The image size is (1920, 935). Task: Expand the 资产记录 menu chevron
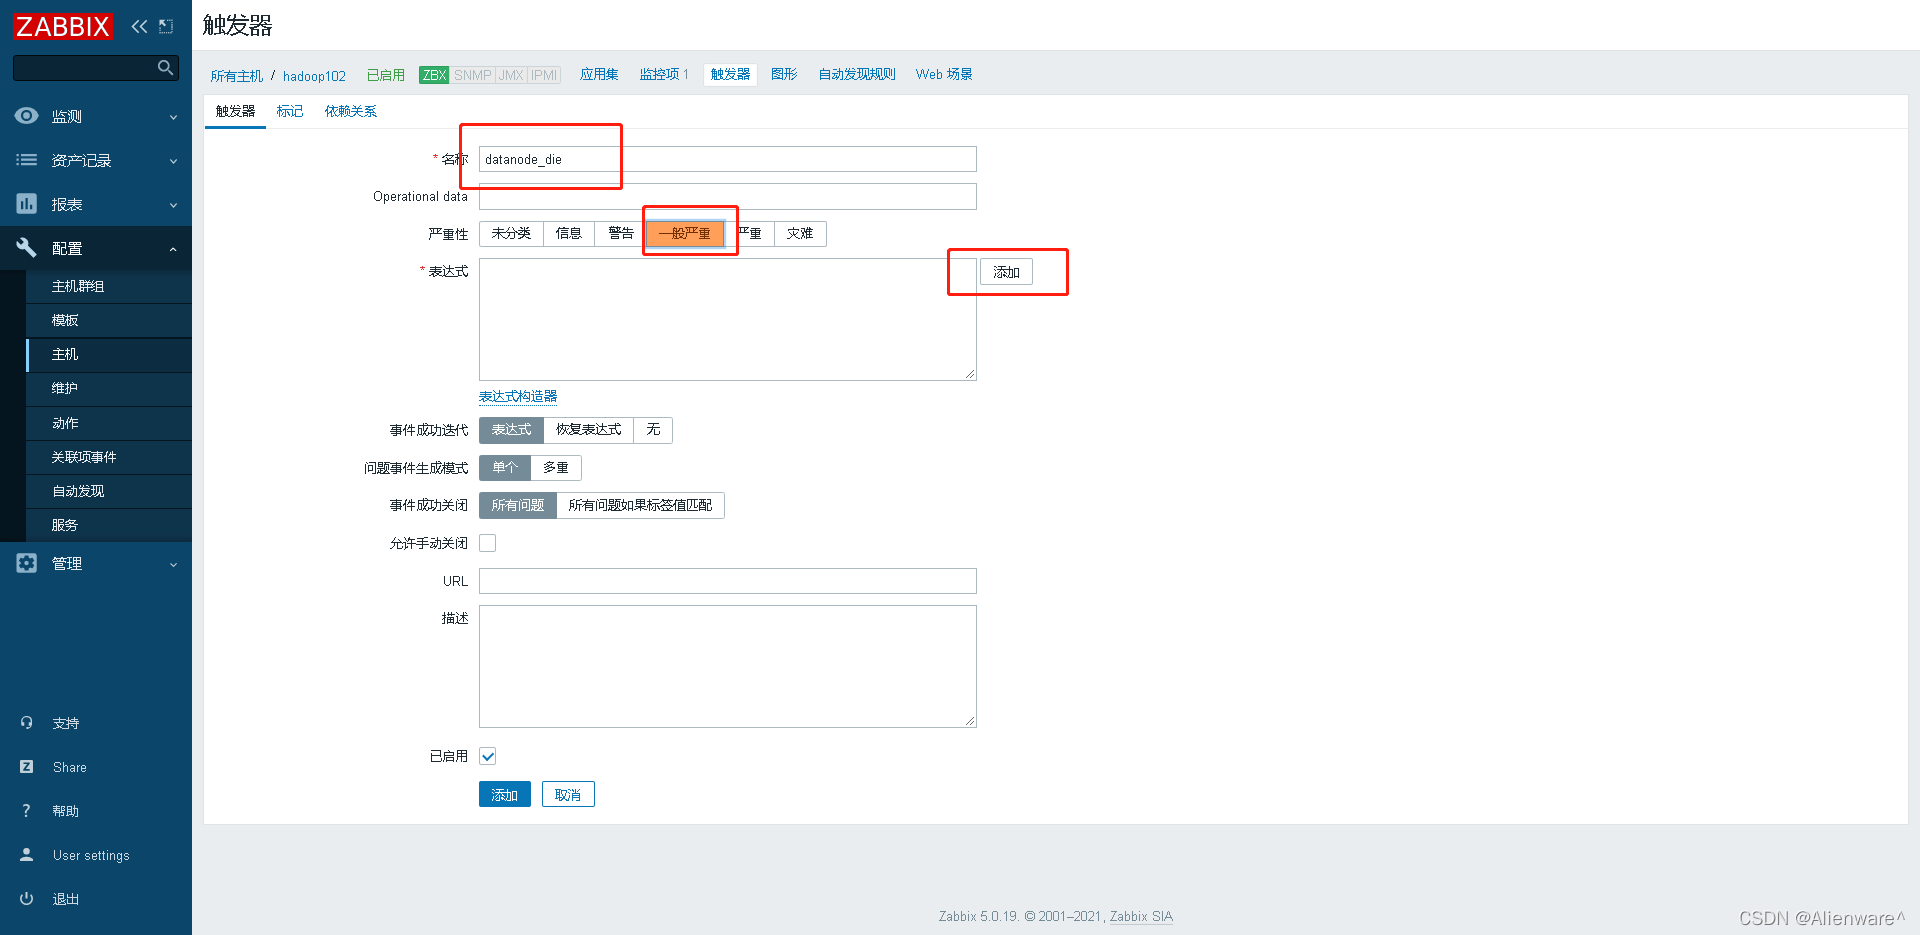[x=173, y=161]
